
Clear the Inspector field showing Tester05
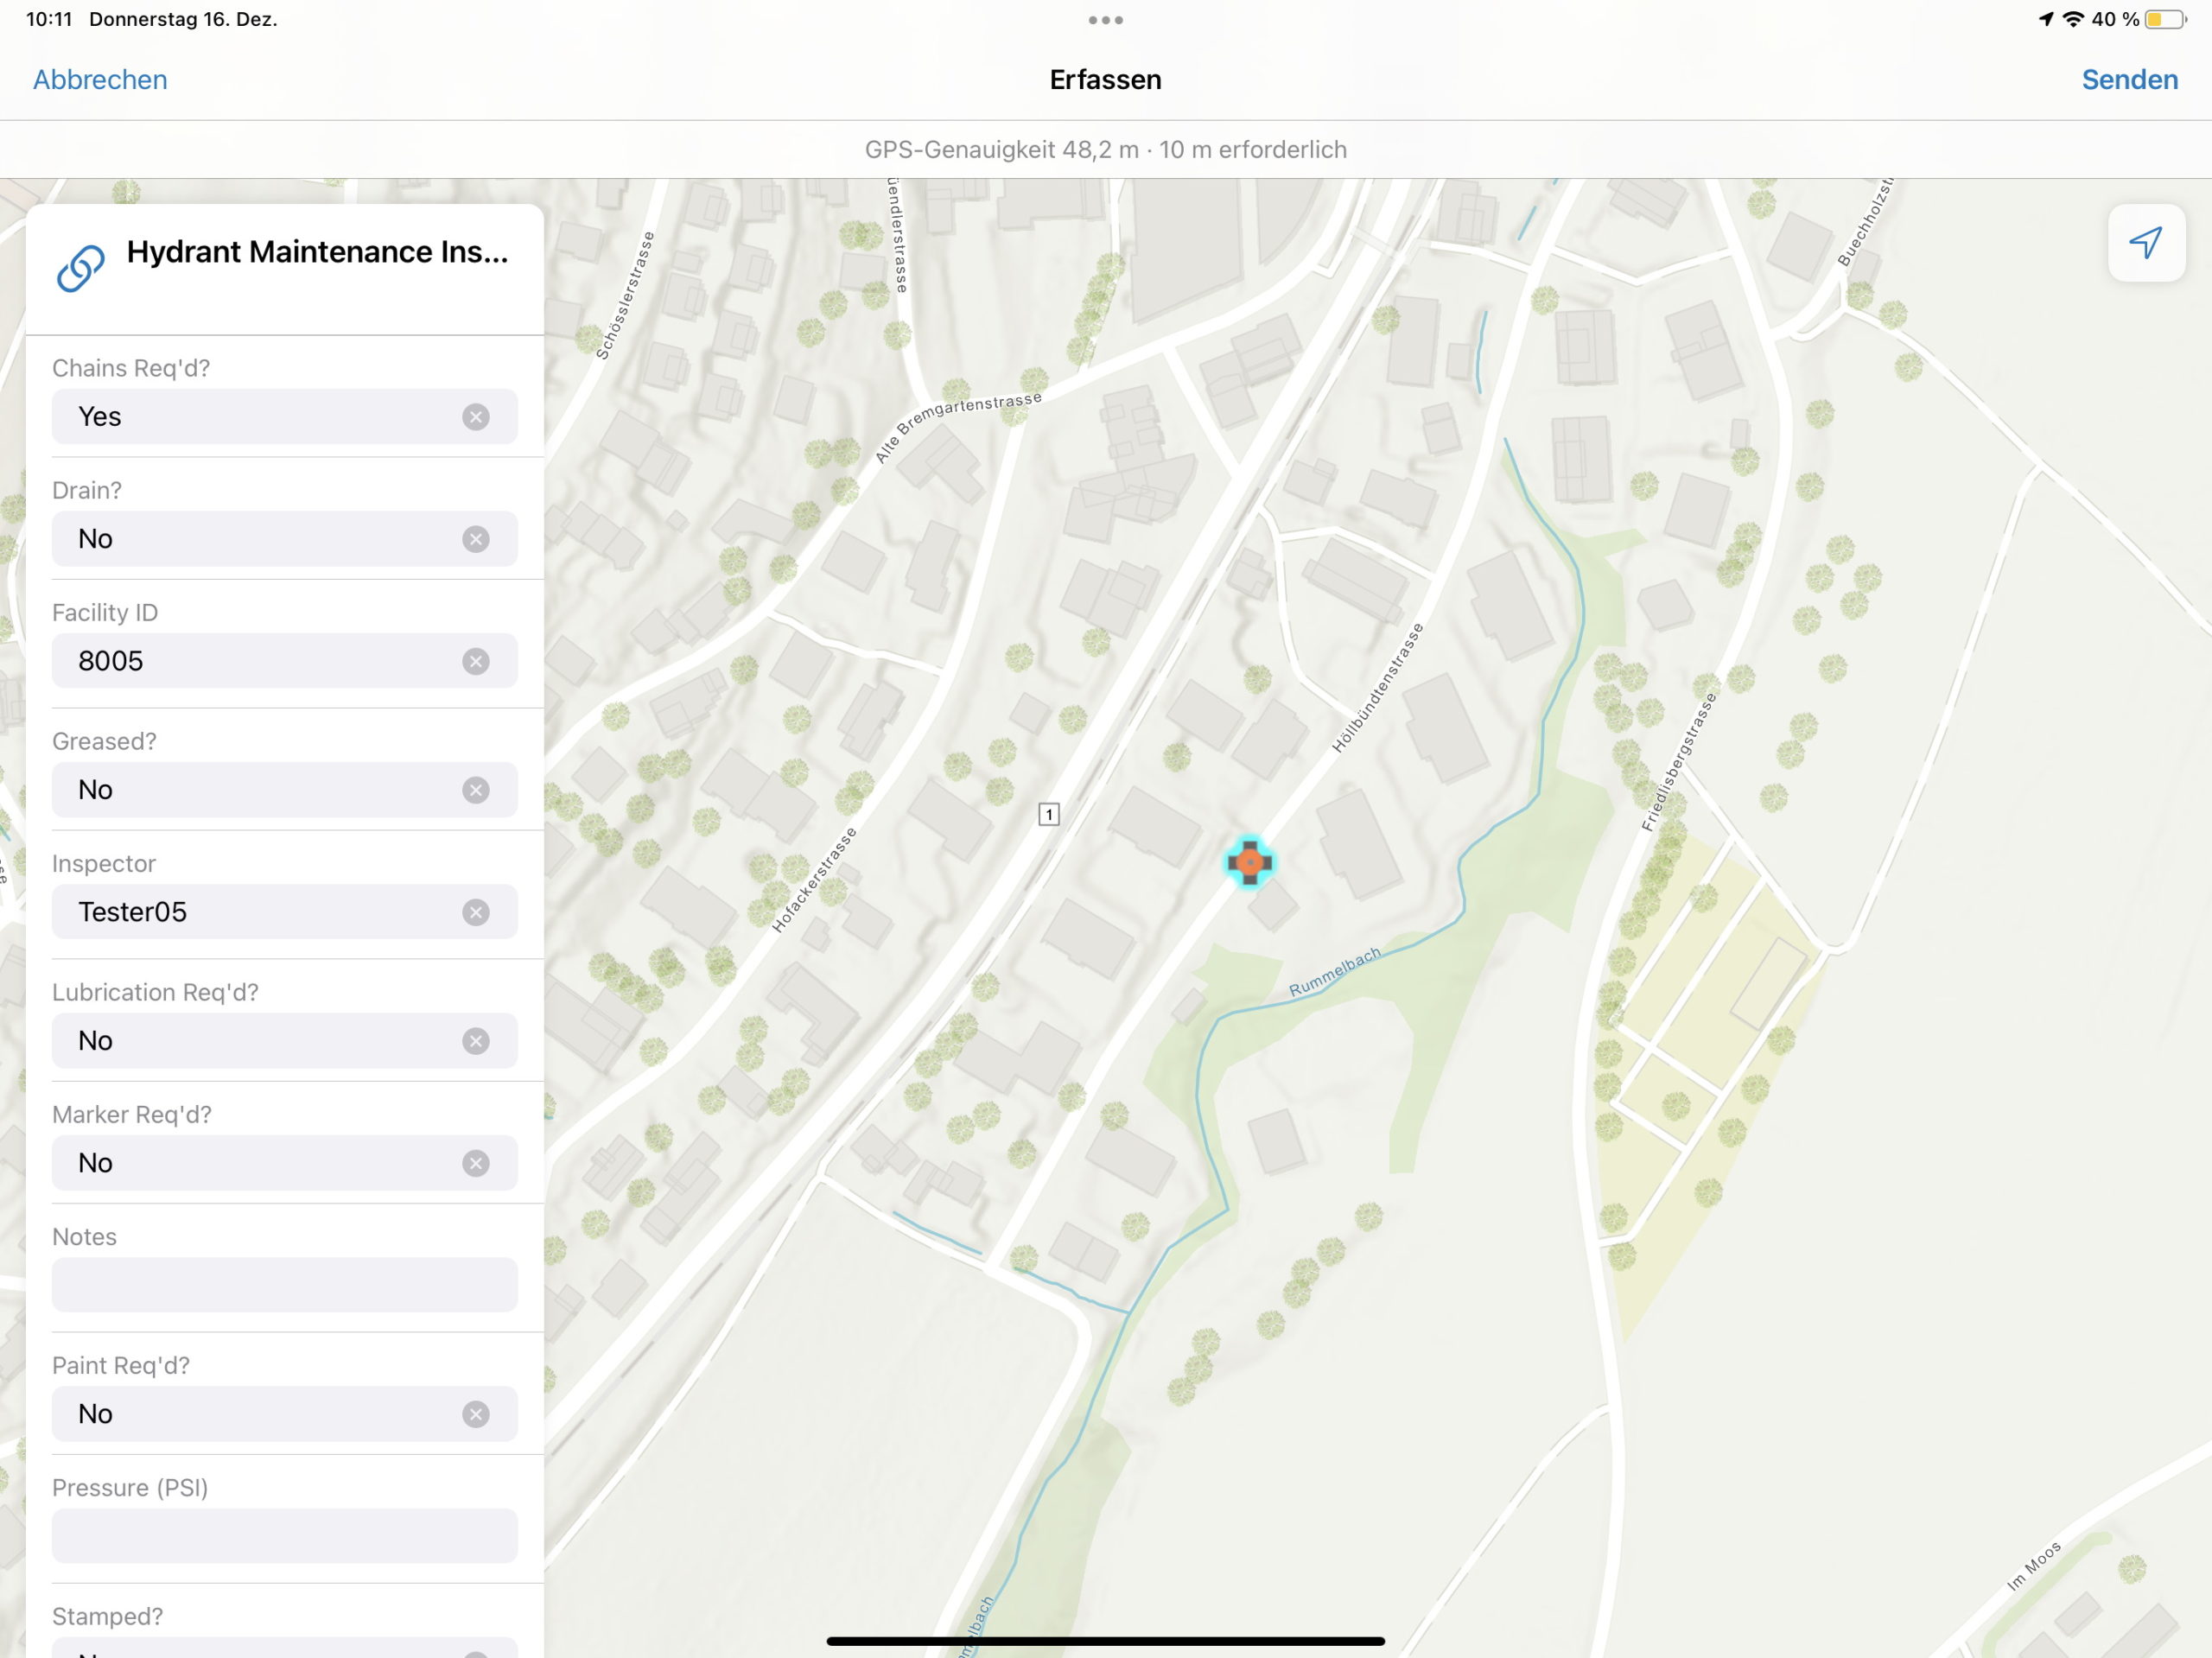pyautogui.click(x=478, y=911)
